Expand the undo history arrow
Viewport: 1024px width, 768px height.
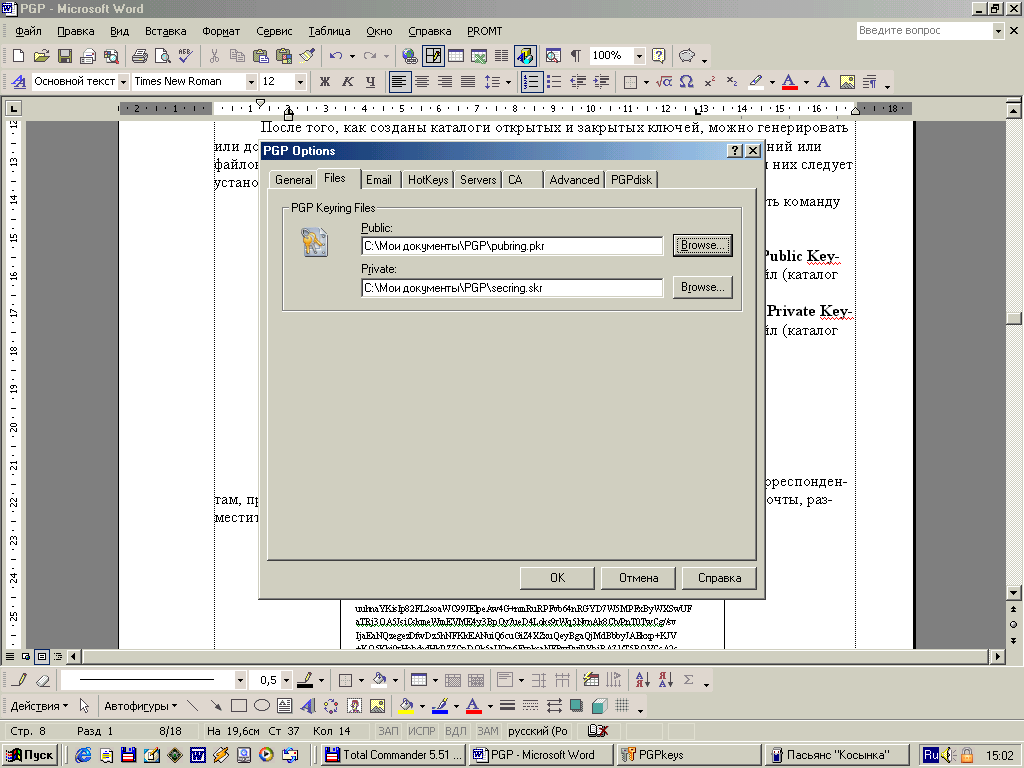coord(352,56)
